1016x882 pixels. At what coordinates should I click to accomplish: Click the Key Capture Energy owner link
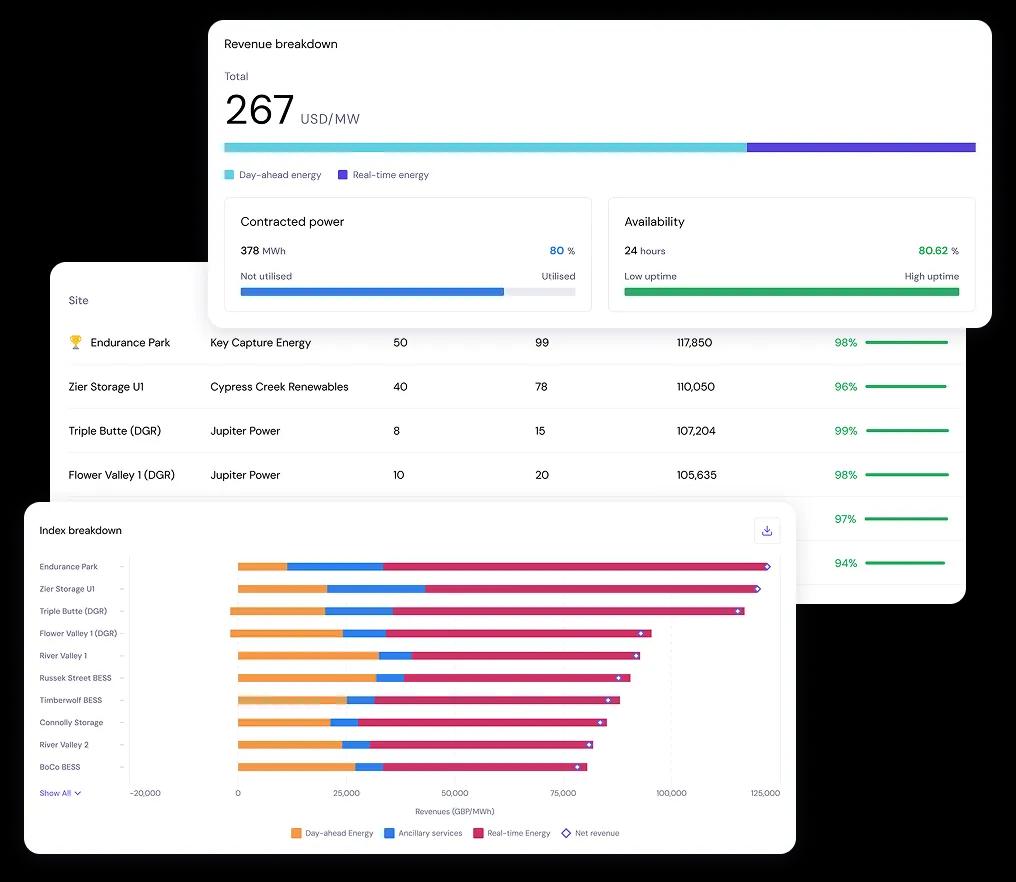260,343
